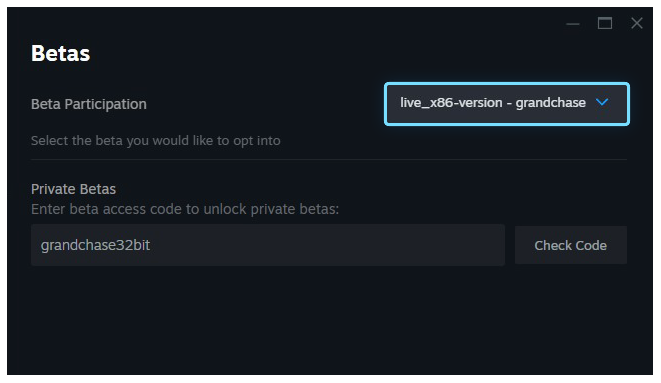Focus the beta access code input field

[268, 245]
